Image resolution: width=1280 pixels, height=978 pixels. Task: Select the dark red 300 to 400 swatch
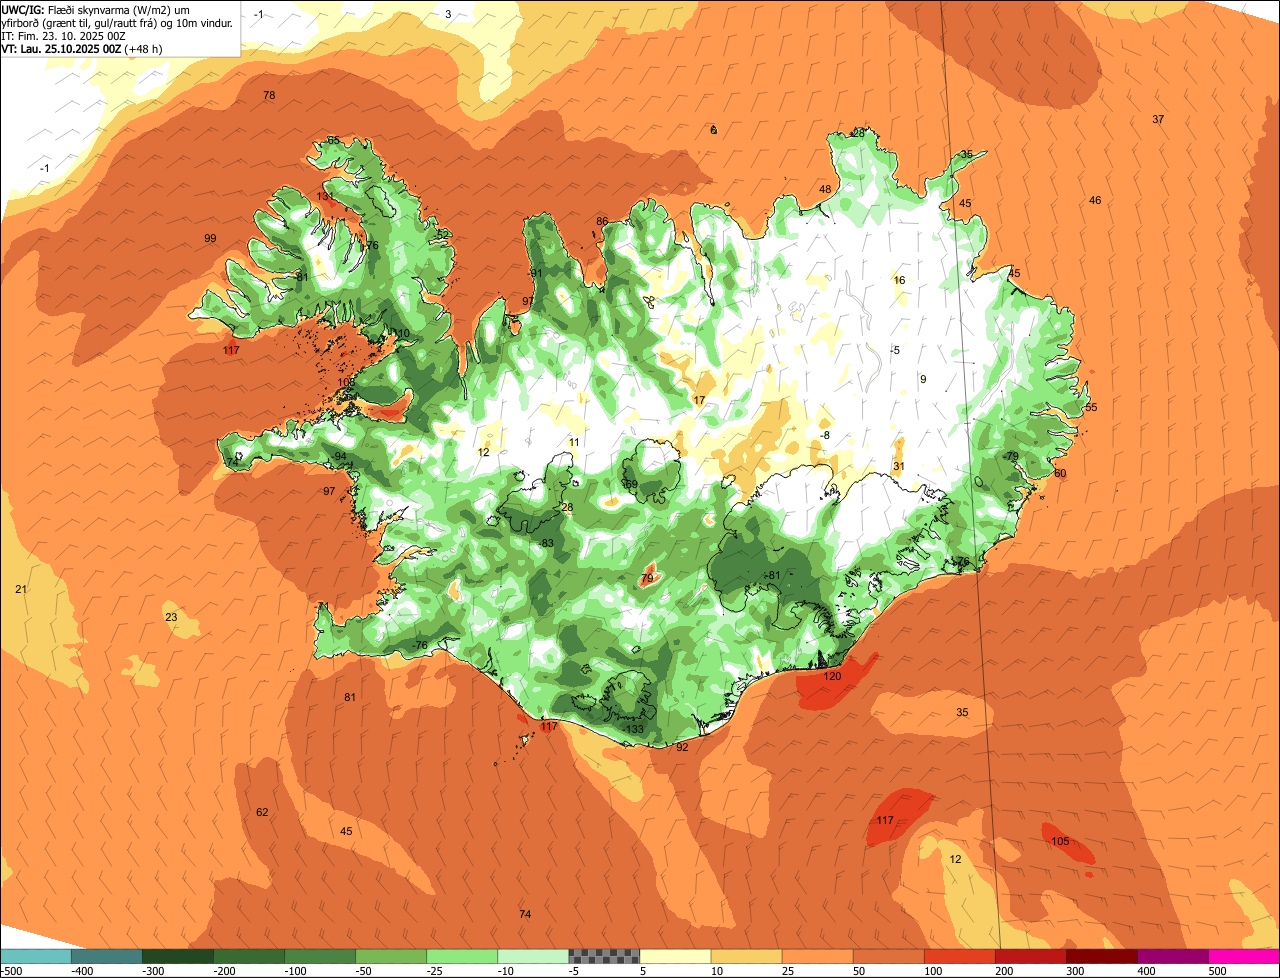pos(1101,956)
